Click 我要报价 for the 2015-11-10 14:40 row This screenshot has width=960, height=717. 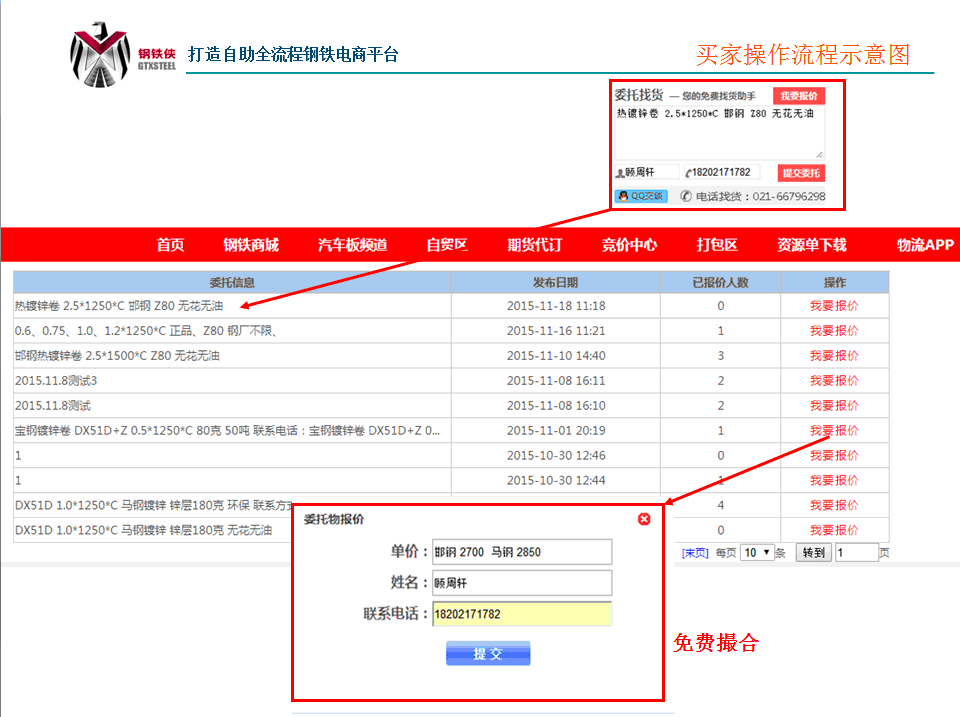point(834,356)
